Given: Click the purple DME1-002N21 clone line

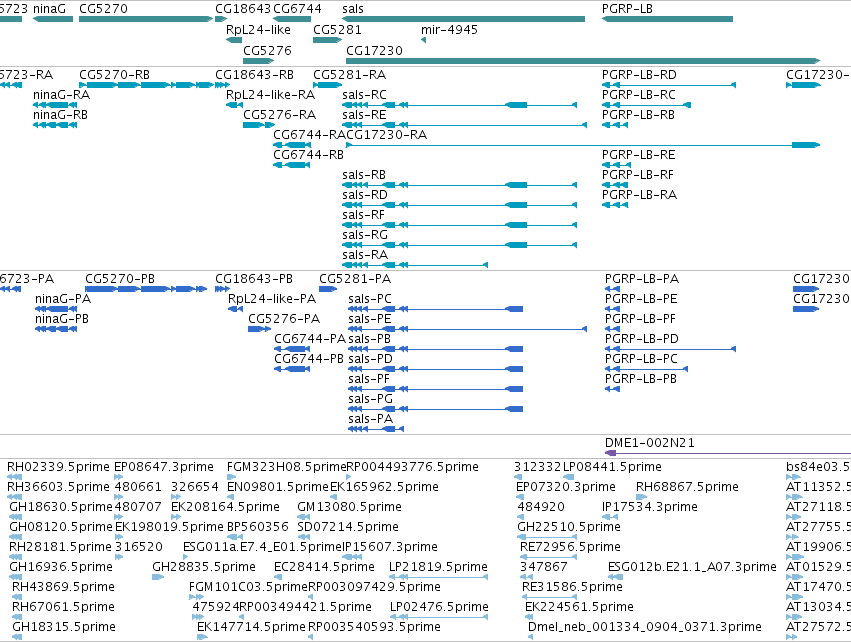Looking at the screenshot, I should 728,453.
